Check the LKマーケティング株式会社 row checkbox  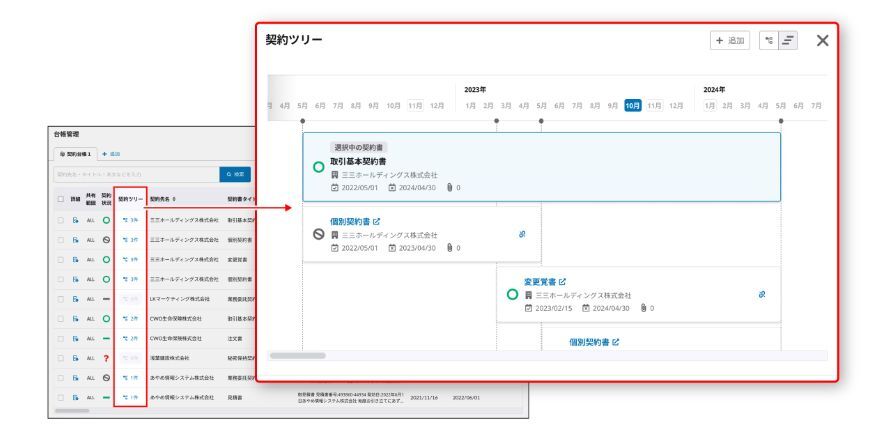click(60, 299)
